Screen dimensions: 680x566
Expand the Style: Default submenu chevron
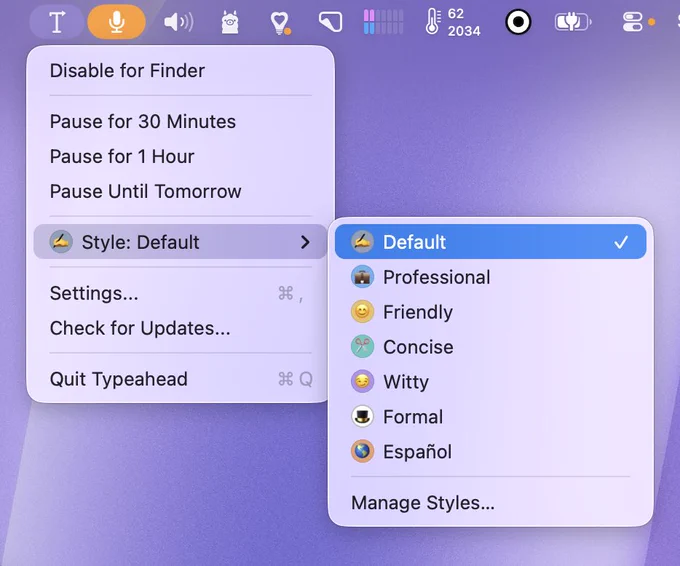tap(305, 242)
